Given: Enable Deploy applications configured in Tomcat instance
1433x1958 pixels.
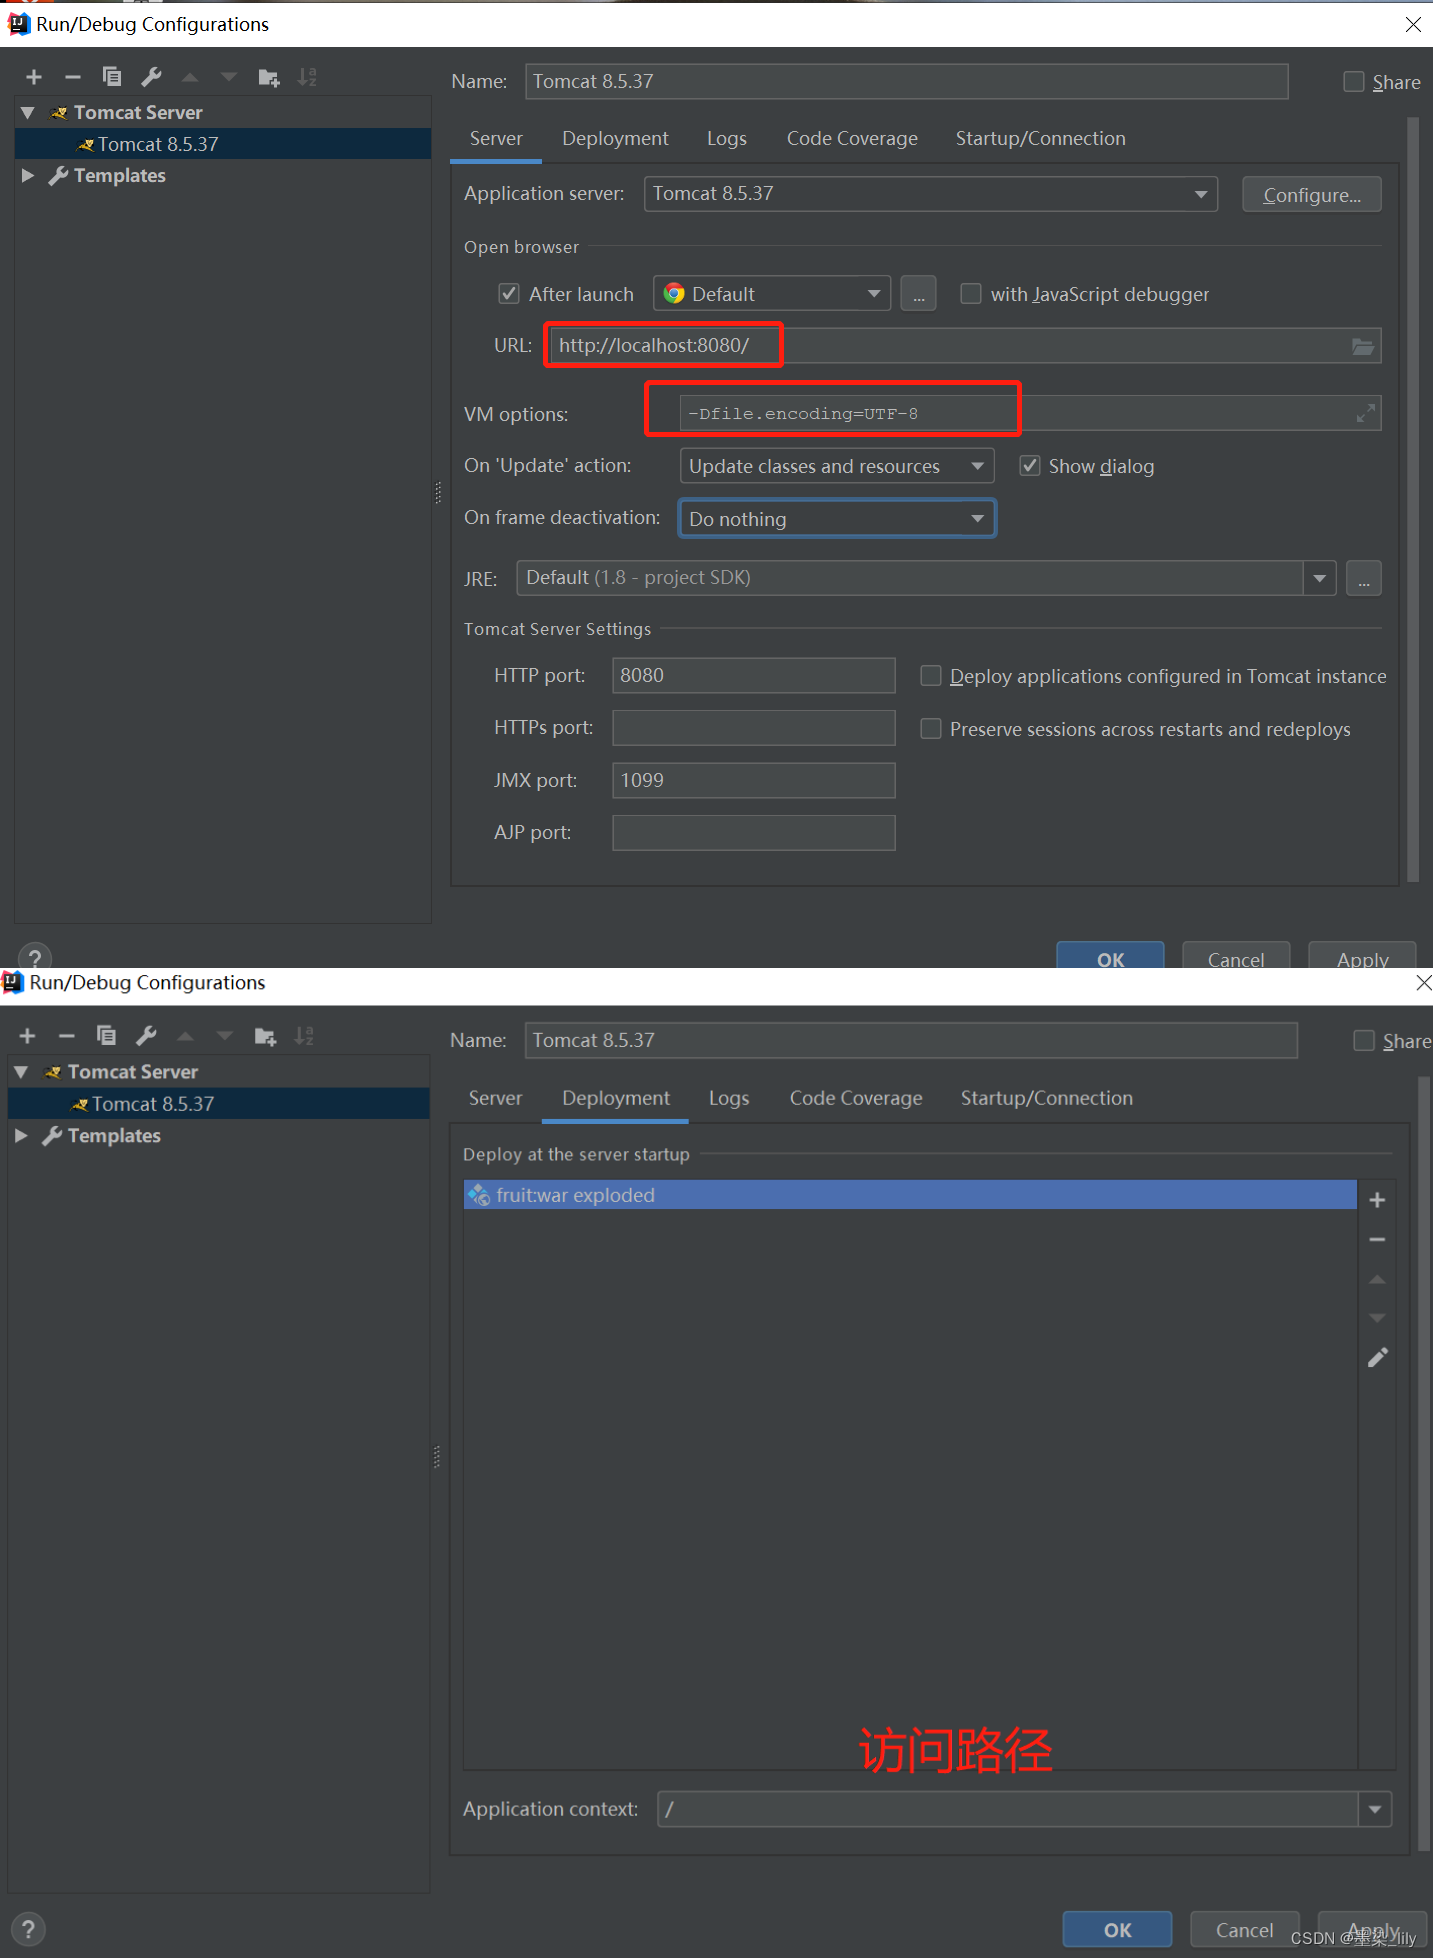Looking at the screenshot, I should point(930,676).
